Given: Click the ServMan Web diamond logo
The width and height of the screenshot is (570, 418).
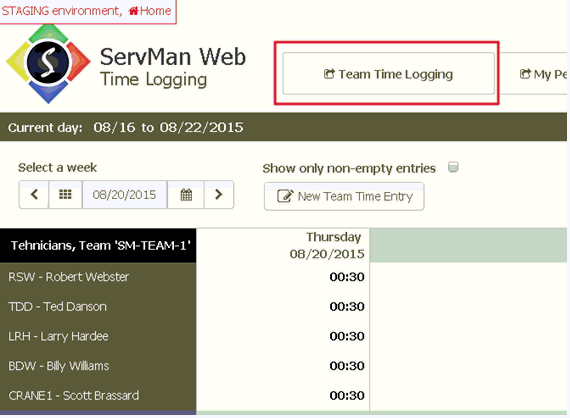Looking at the screenshot, I should [x=48, y=64].
